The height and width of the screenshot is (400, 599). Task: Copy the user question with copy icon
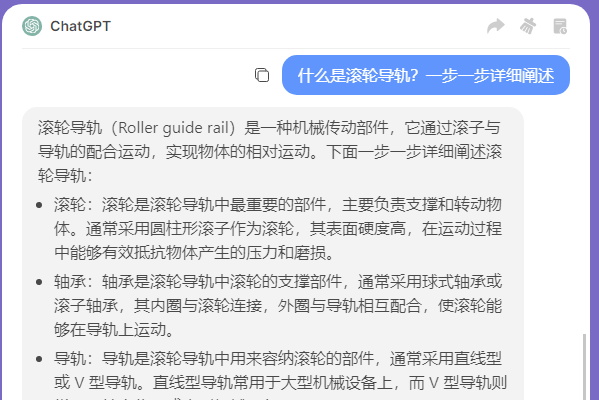[262, 75]
